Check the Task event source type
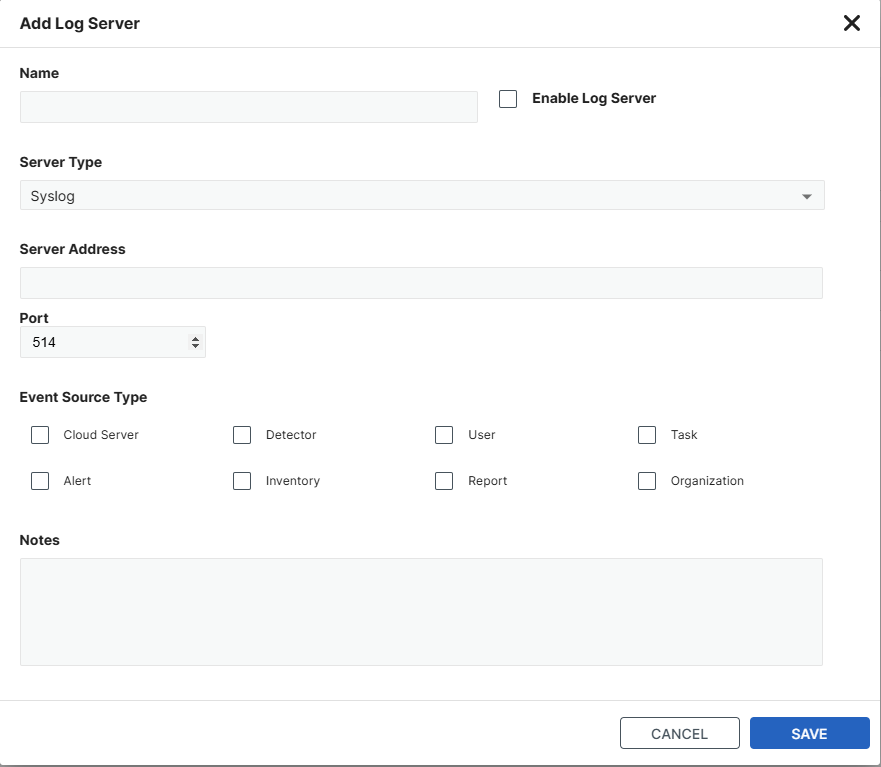The width and height of the screenshot is (881, 767). (x=646, y=435)
